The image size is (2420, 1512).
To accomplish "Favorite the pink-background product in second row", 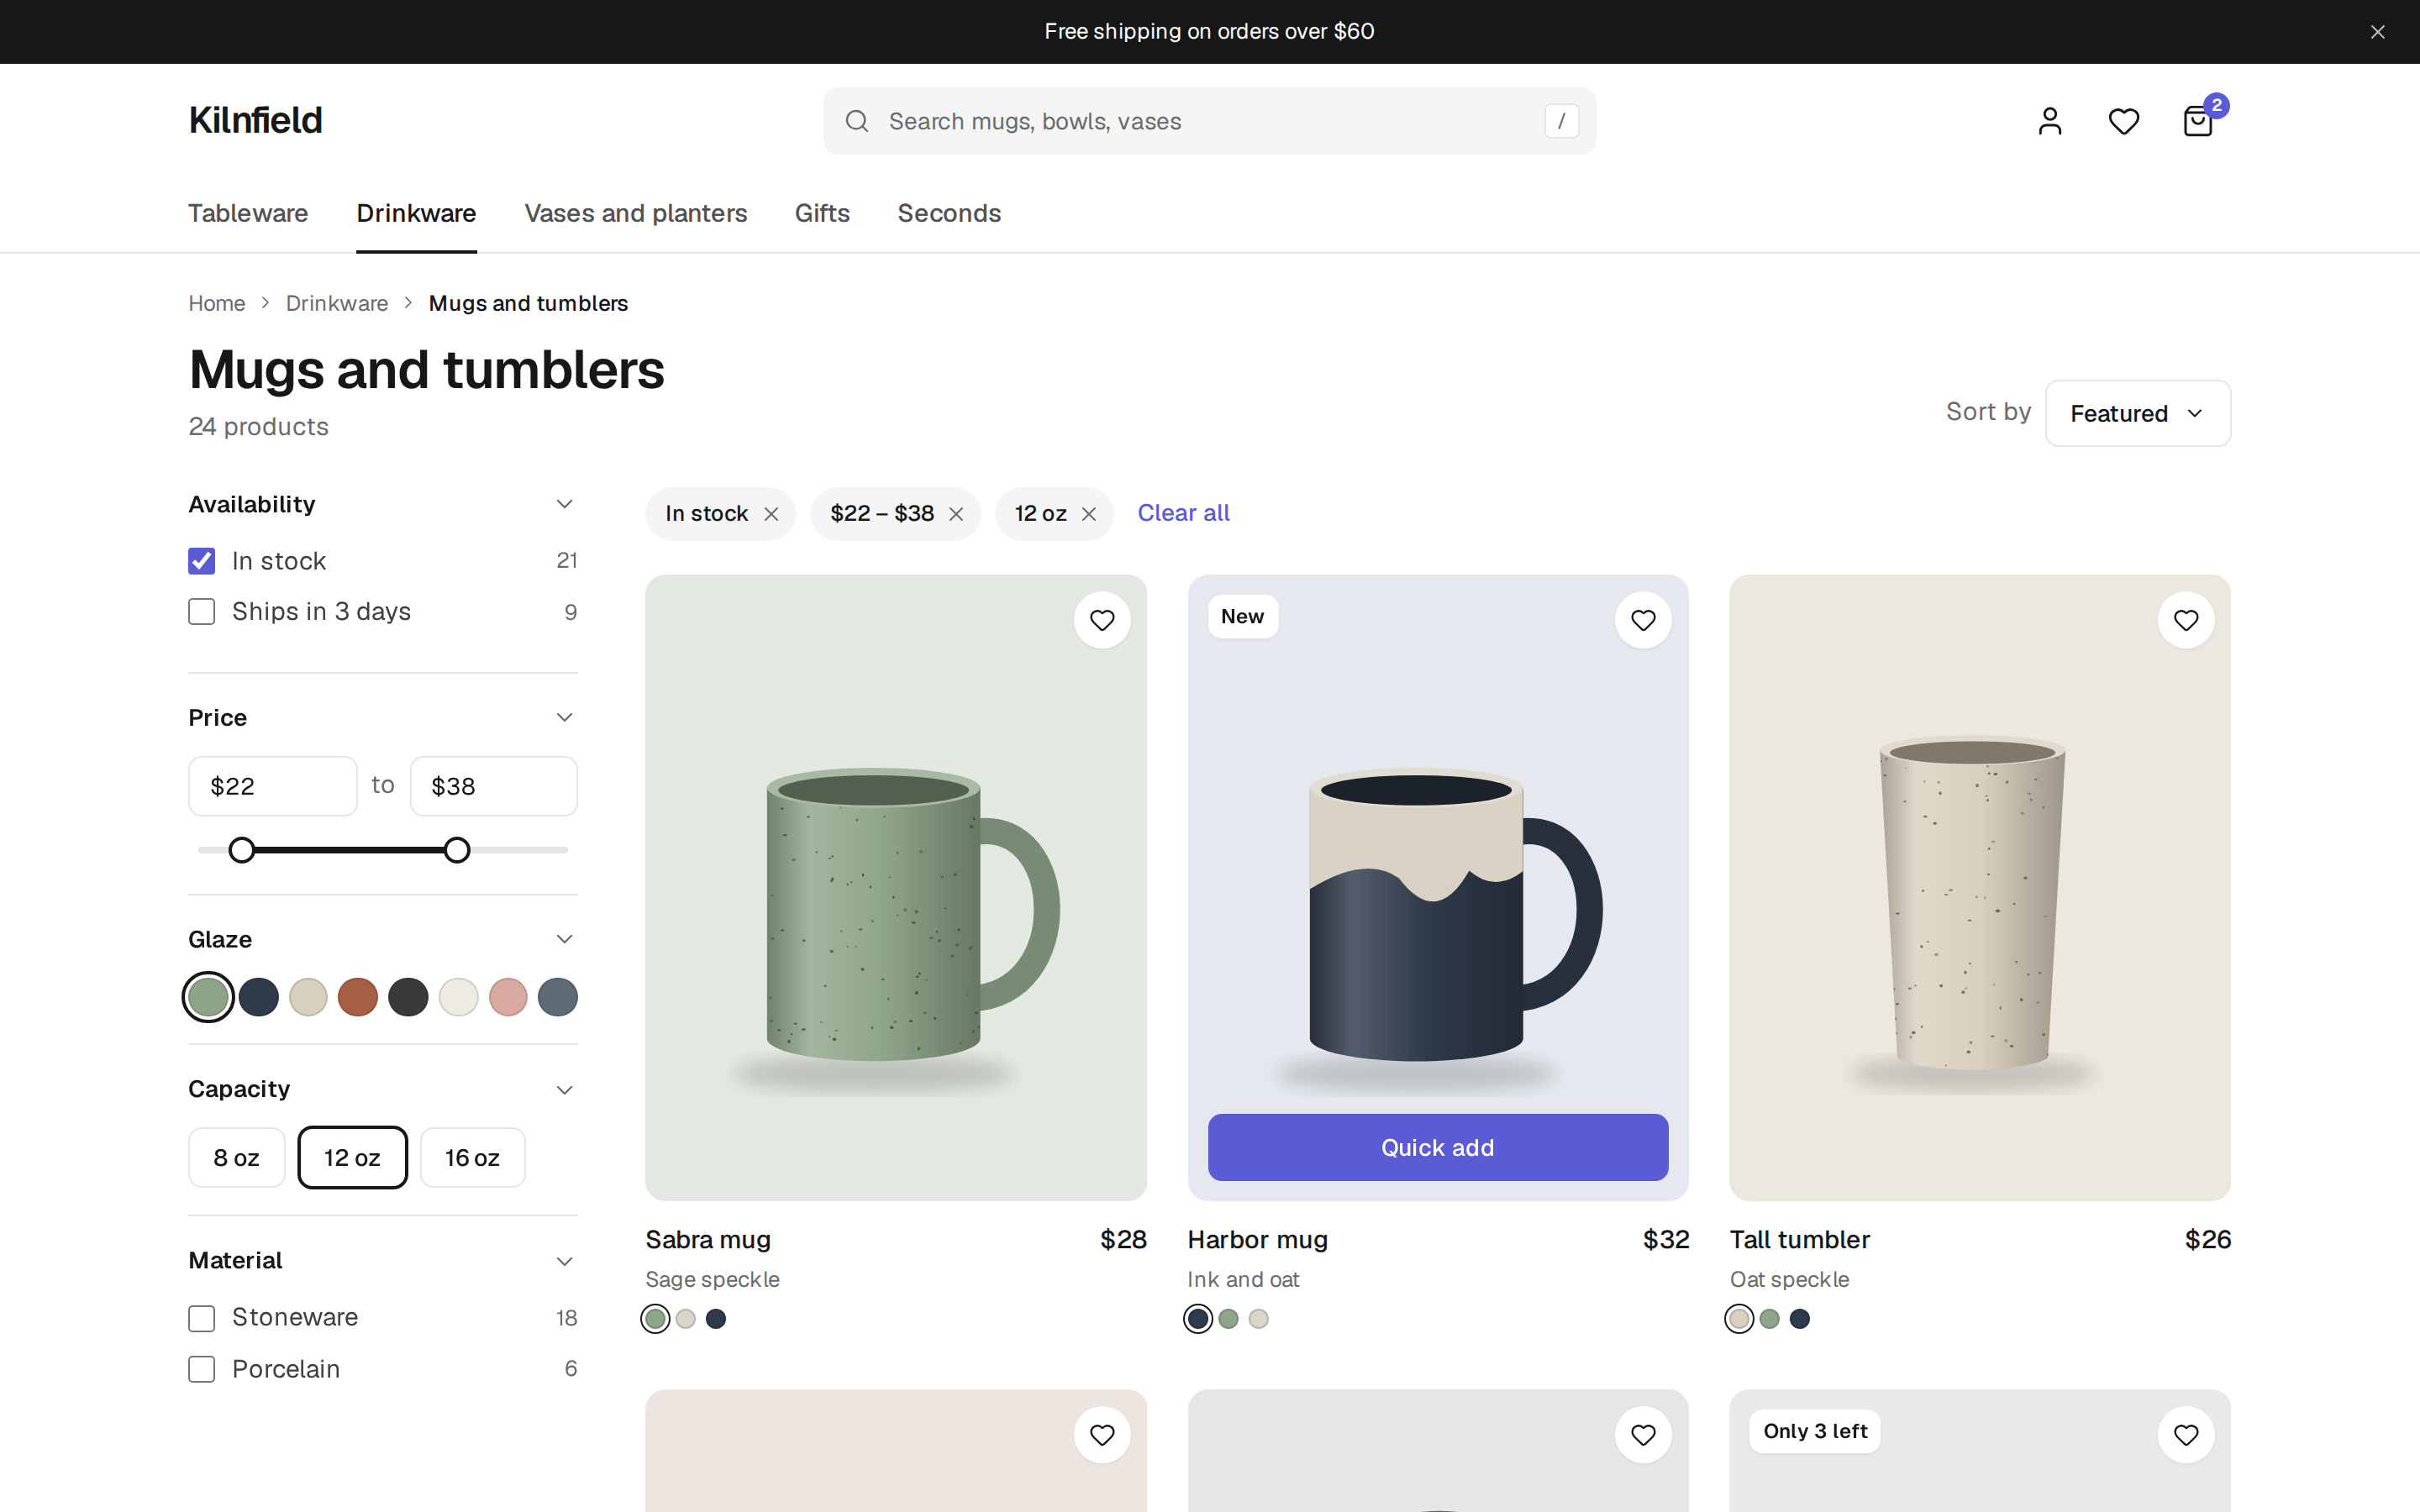I will (1102, 1435).
